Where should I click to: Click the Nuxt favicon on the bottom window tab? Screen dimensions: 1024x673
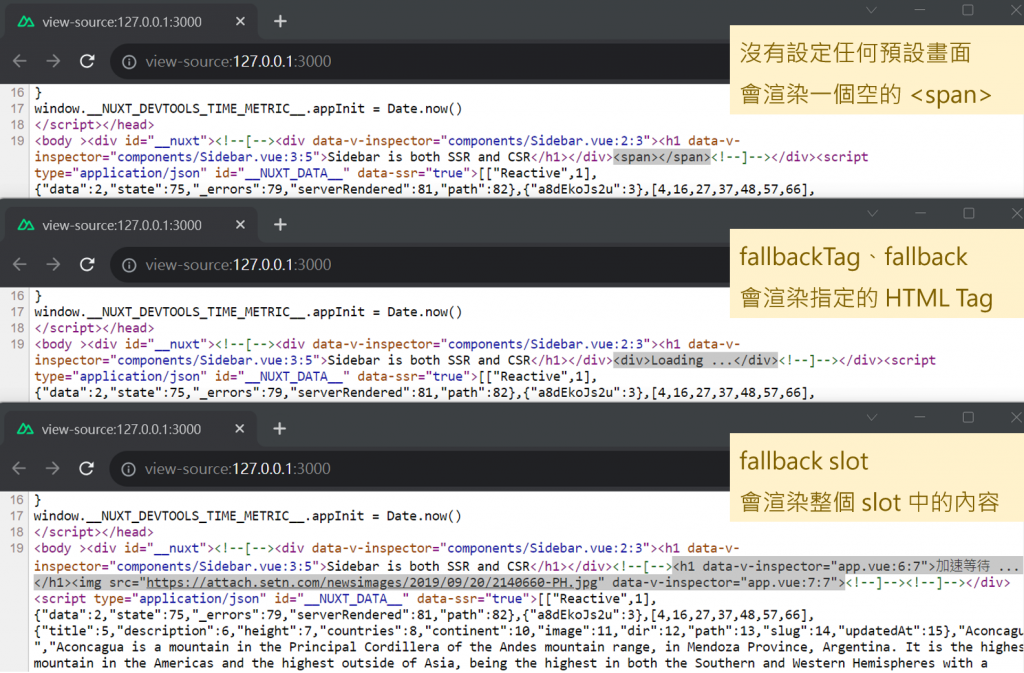tap(25, 430)
